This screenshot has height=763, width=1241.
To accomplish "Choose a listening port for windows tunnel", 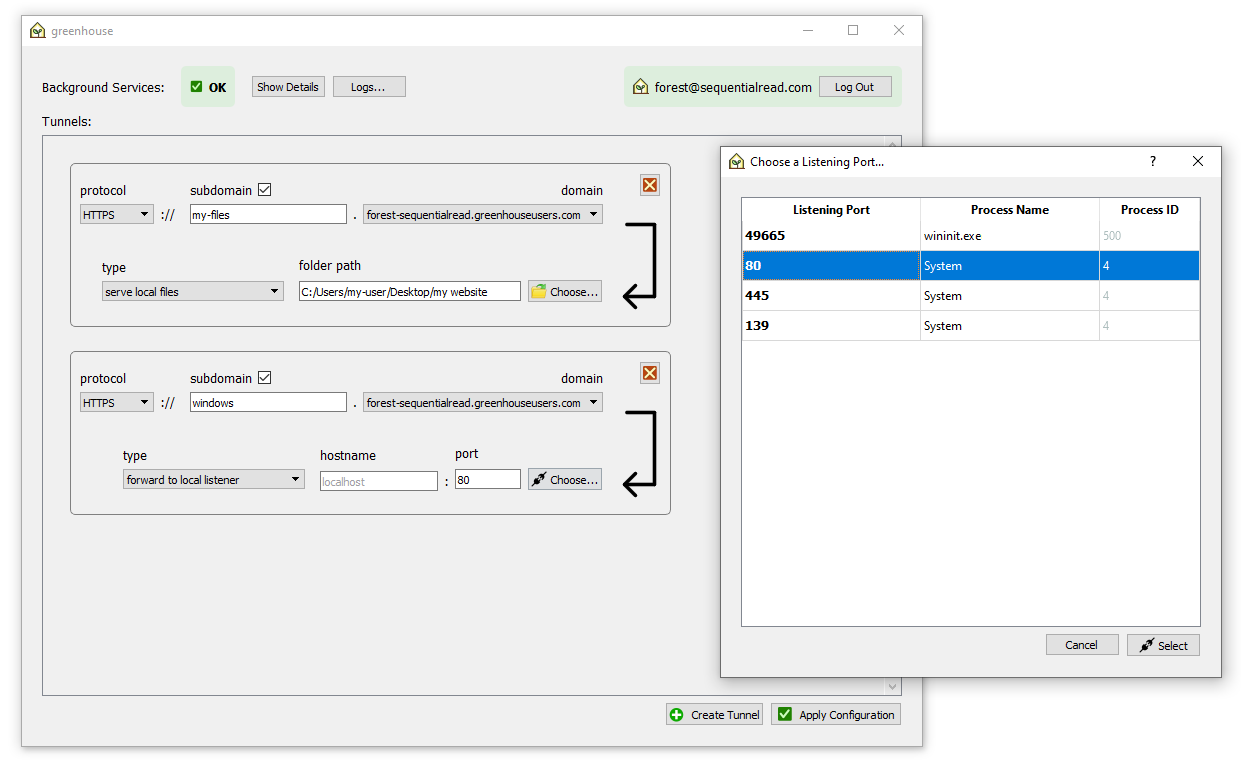I will click(565, 479).
